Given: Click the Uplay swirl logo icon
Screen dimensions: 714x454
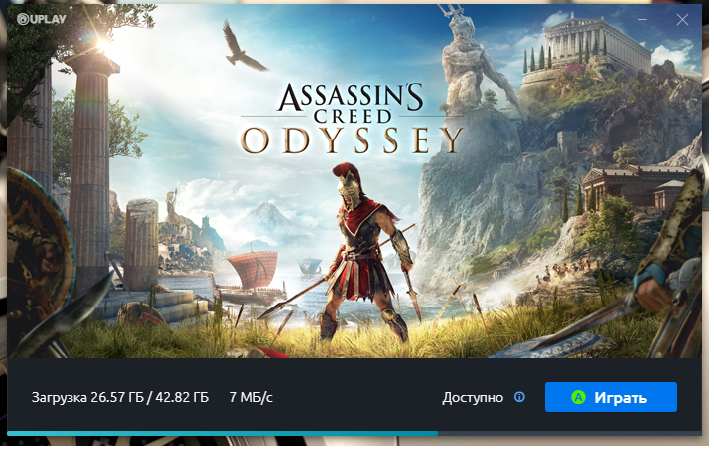Looking at the screenshot, I should click(x=23, y=19).
